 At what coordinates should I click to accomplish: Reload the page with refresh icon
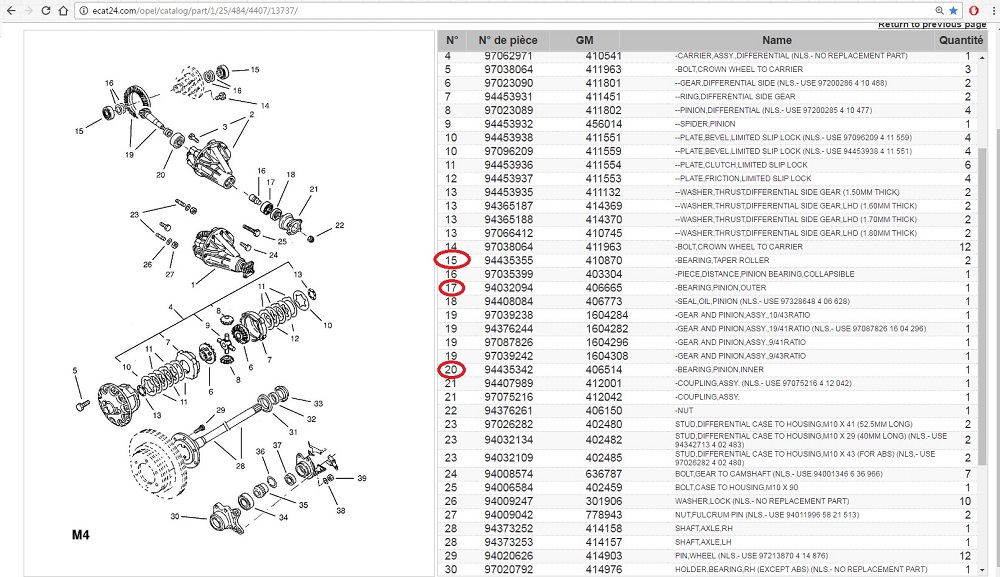[x=46, y=10]
